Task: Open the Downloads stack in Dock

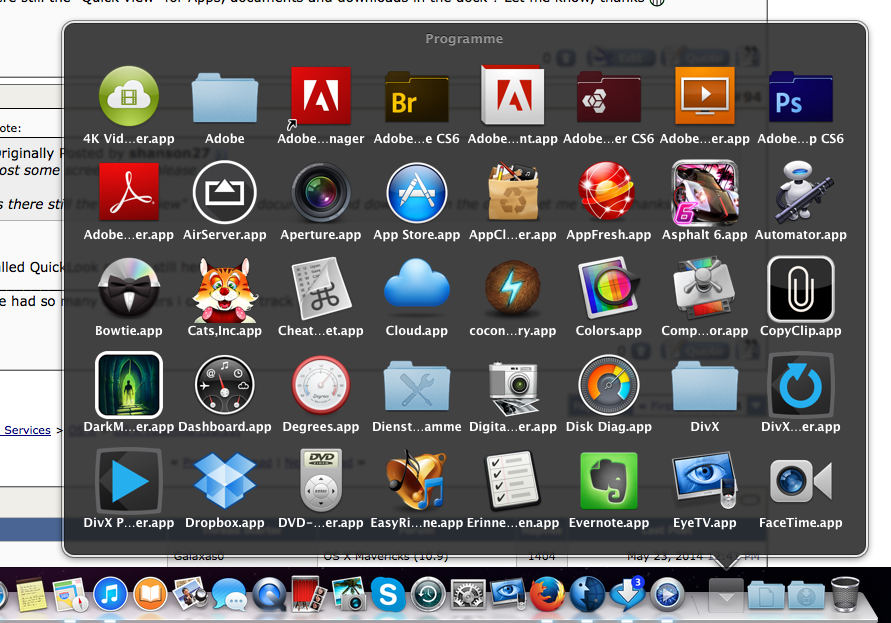Action: pyautogui.click(x=806, y=596)
